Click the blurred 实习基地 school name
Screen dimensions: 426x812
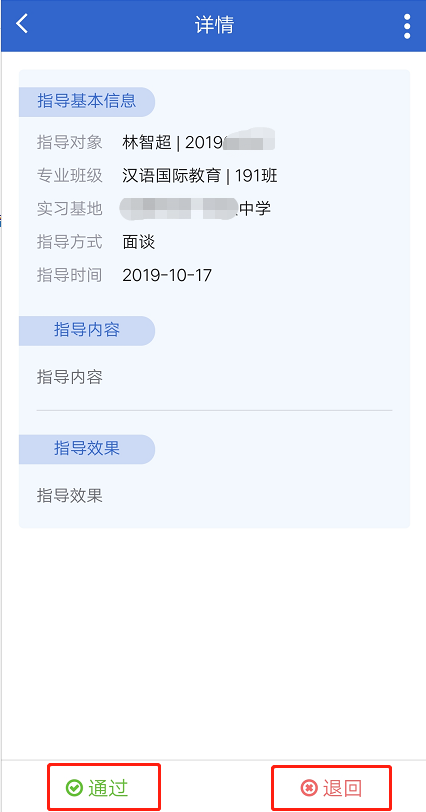click(x=195, y=208)
